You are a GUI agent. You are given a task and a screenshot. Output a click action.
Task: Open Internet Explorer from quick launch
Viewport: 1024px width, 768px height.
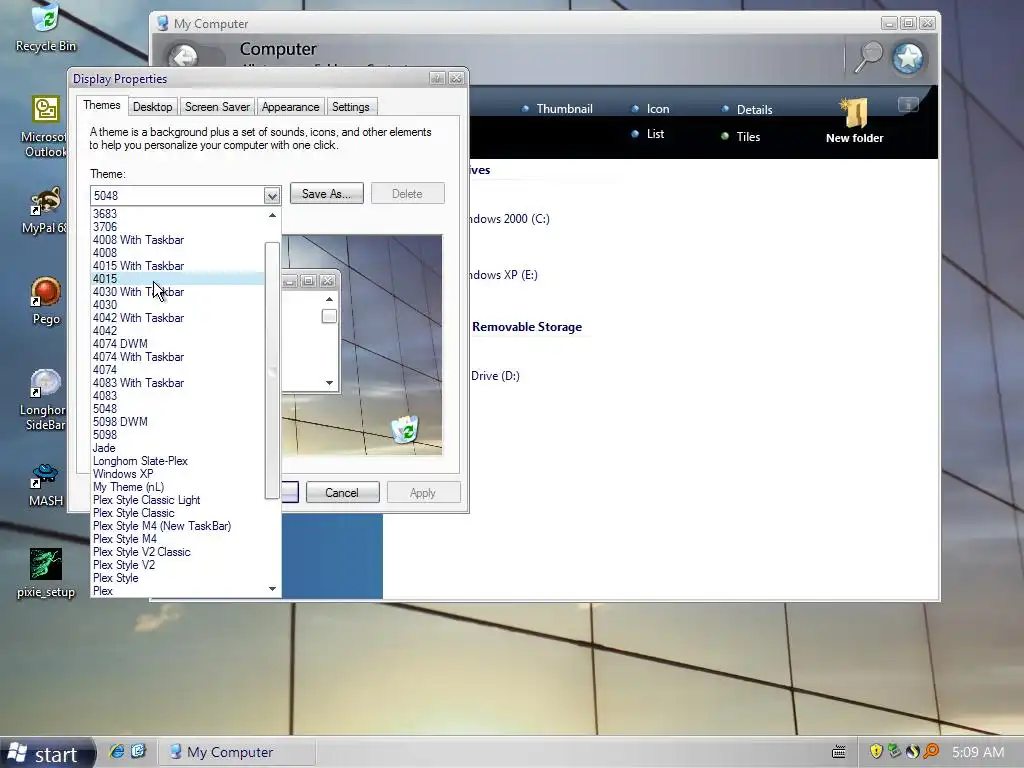pyautogui.click(x=117, y=751)
